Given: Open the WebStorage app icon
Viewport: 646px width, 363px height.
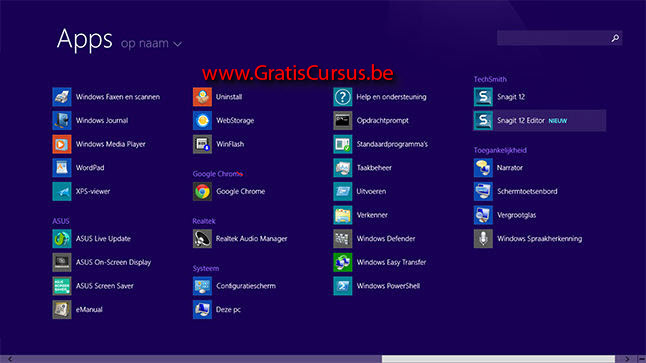Looking at the screenshot, I should (x=202, y=121).
